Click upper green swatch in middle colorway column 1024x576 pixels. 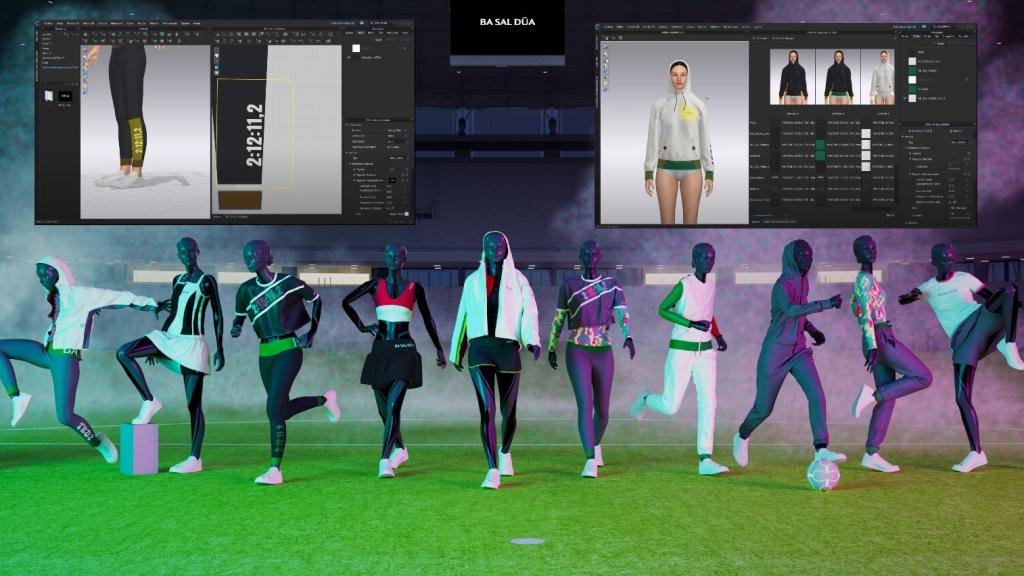pos(820,144)
